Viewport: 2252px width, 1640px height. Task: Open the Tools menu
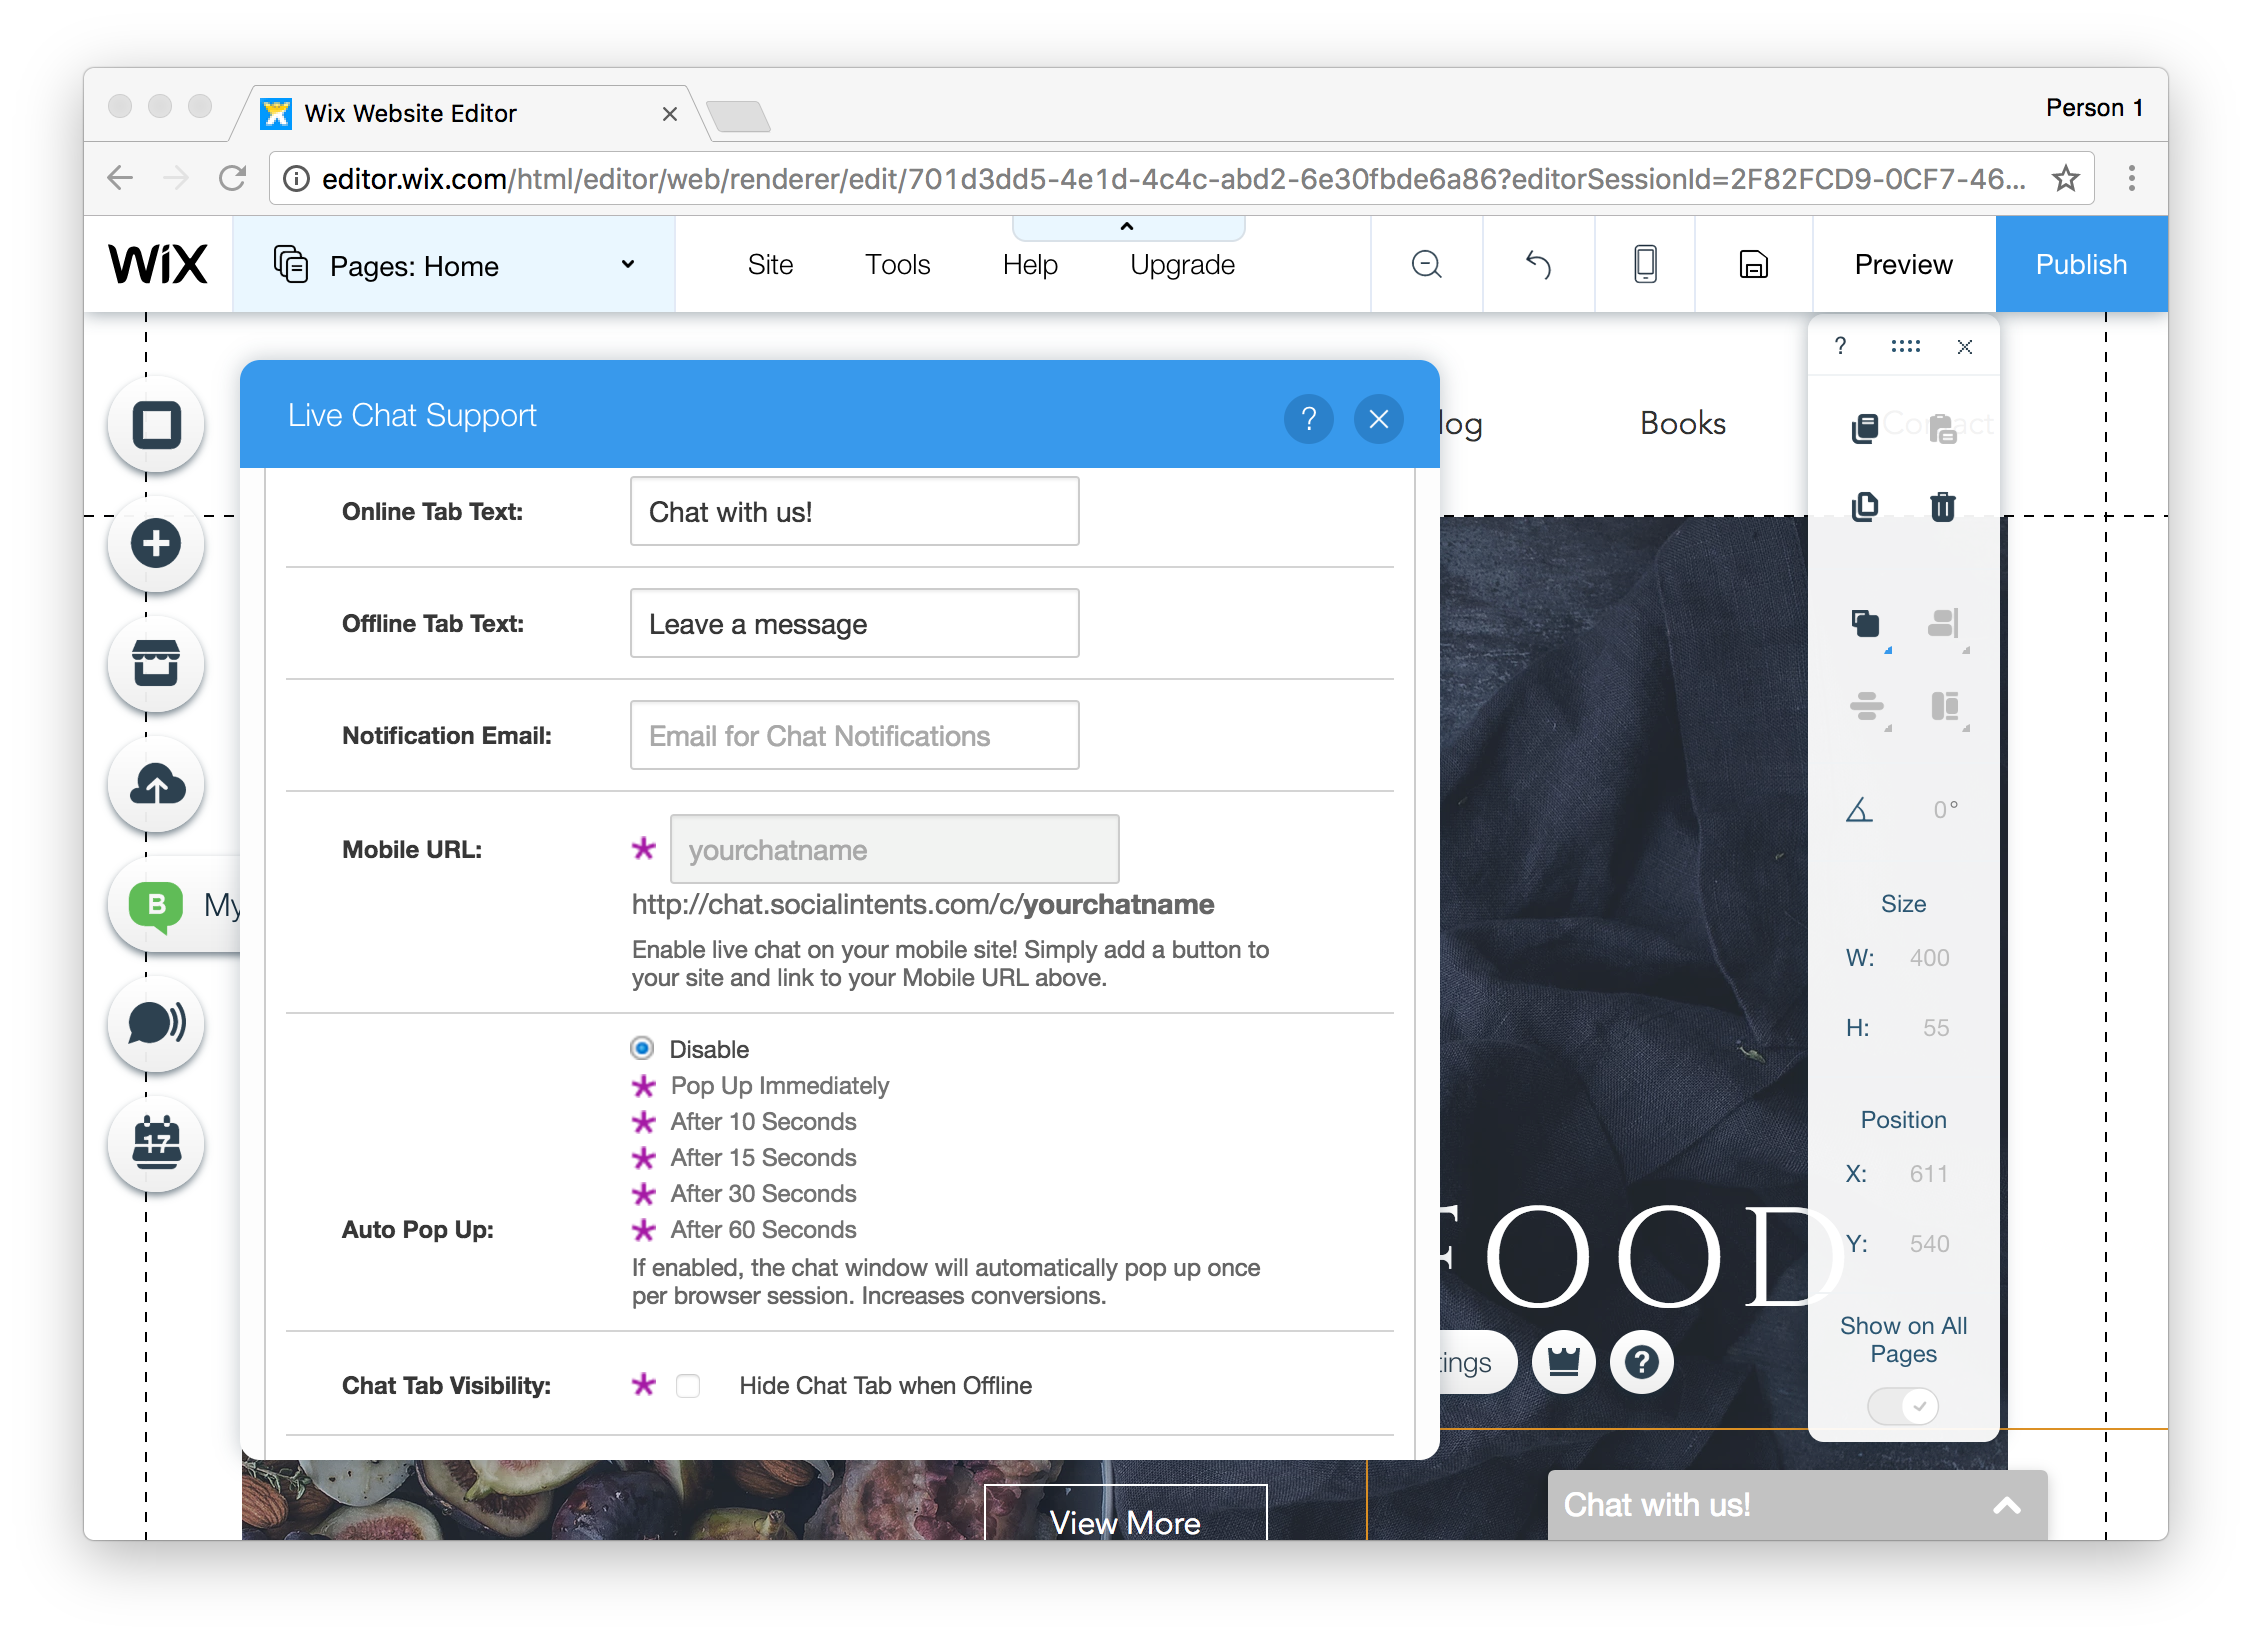[897, 265]
